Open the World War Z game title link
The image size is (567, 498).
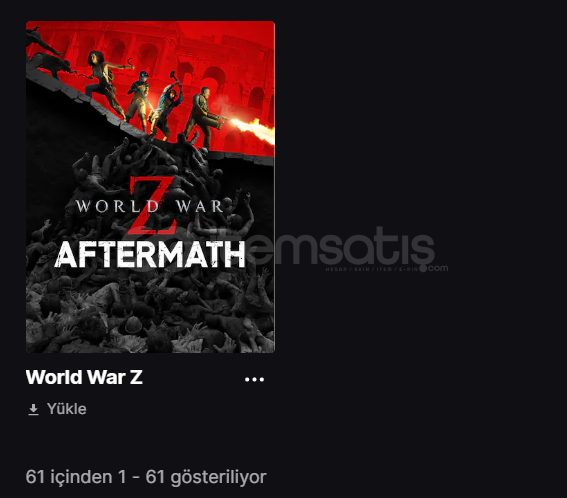(84, 377)
